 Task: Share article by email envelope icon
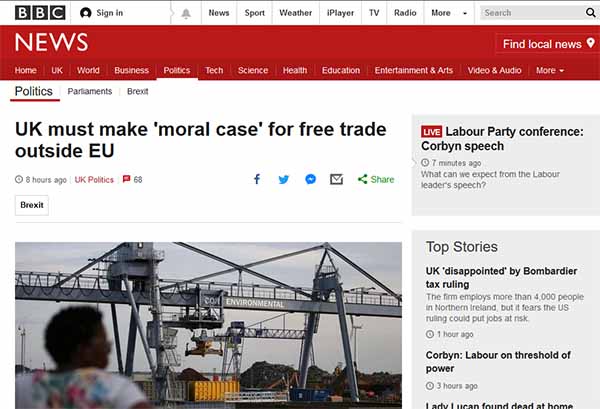pyautogui.click(x=336, y=179)
